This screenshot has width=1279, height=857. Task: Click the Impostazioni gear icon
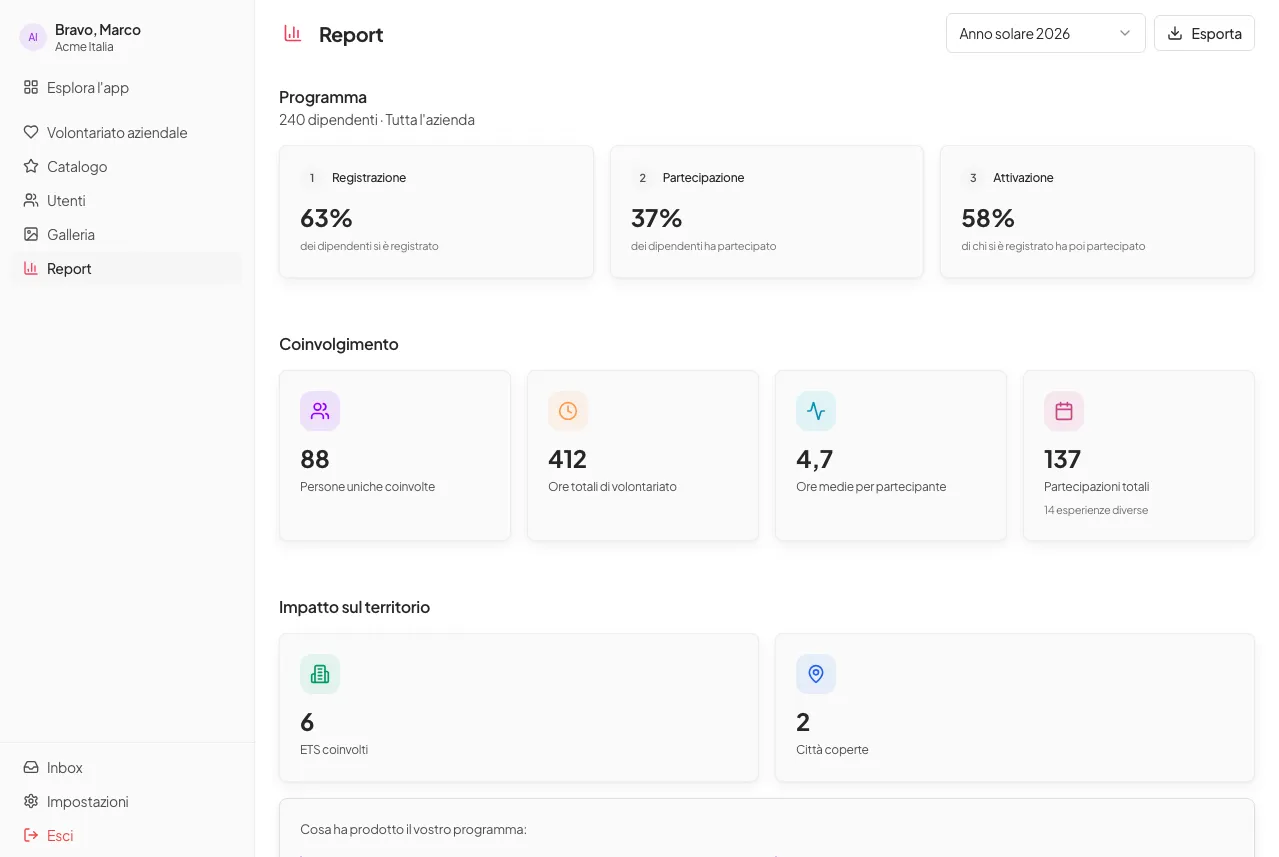click(x=31, y=801)
